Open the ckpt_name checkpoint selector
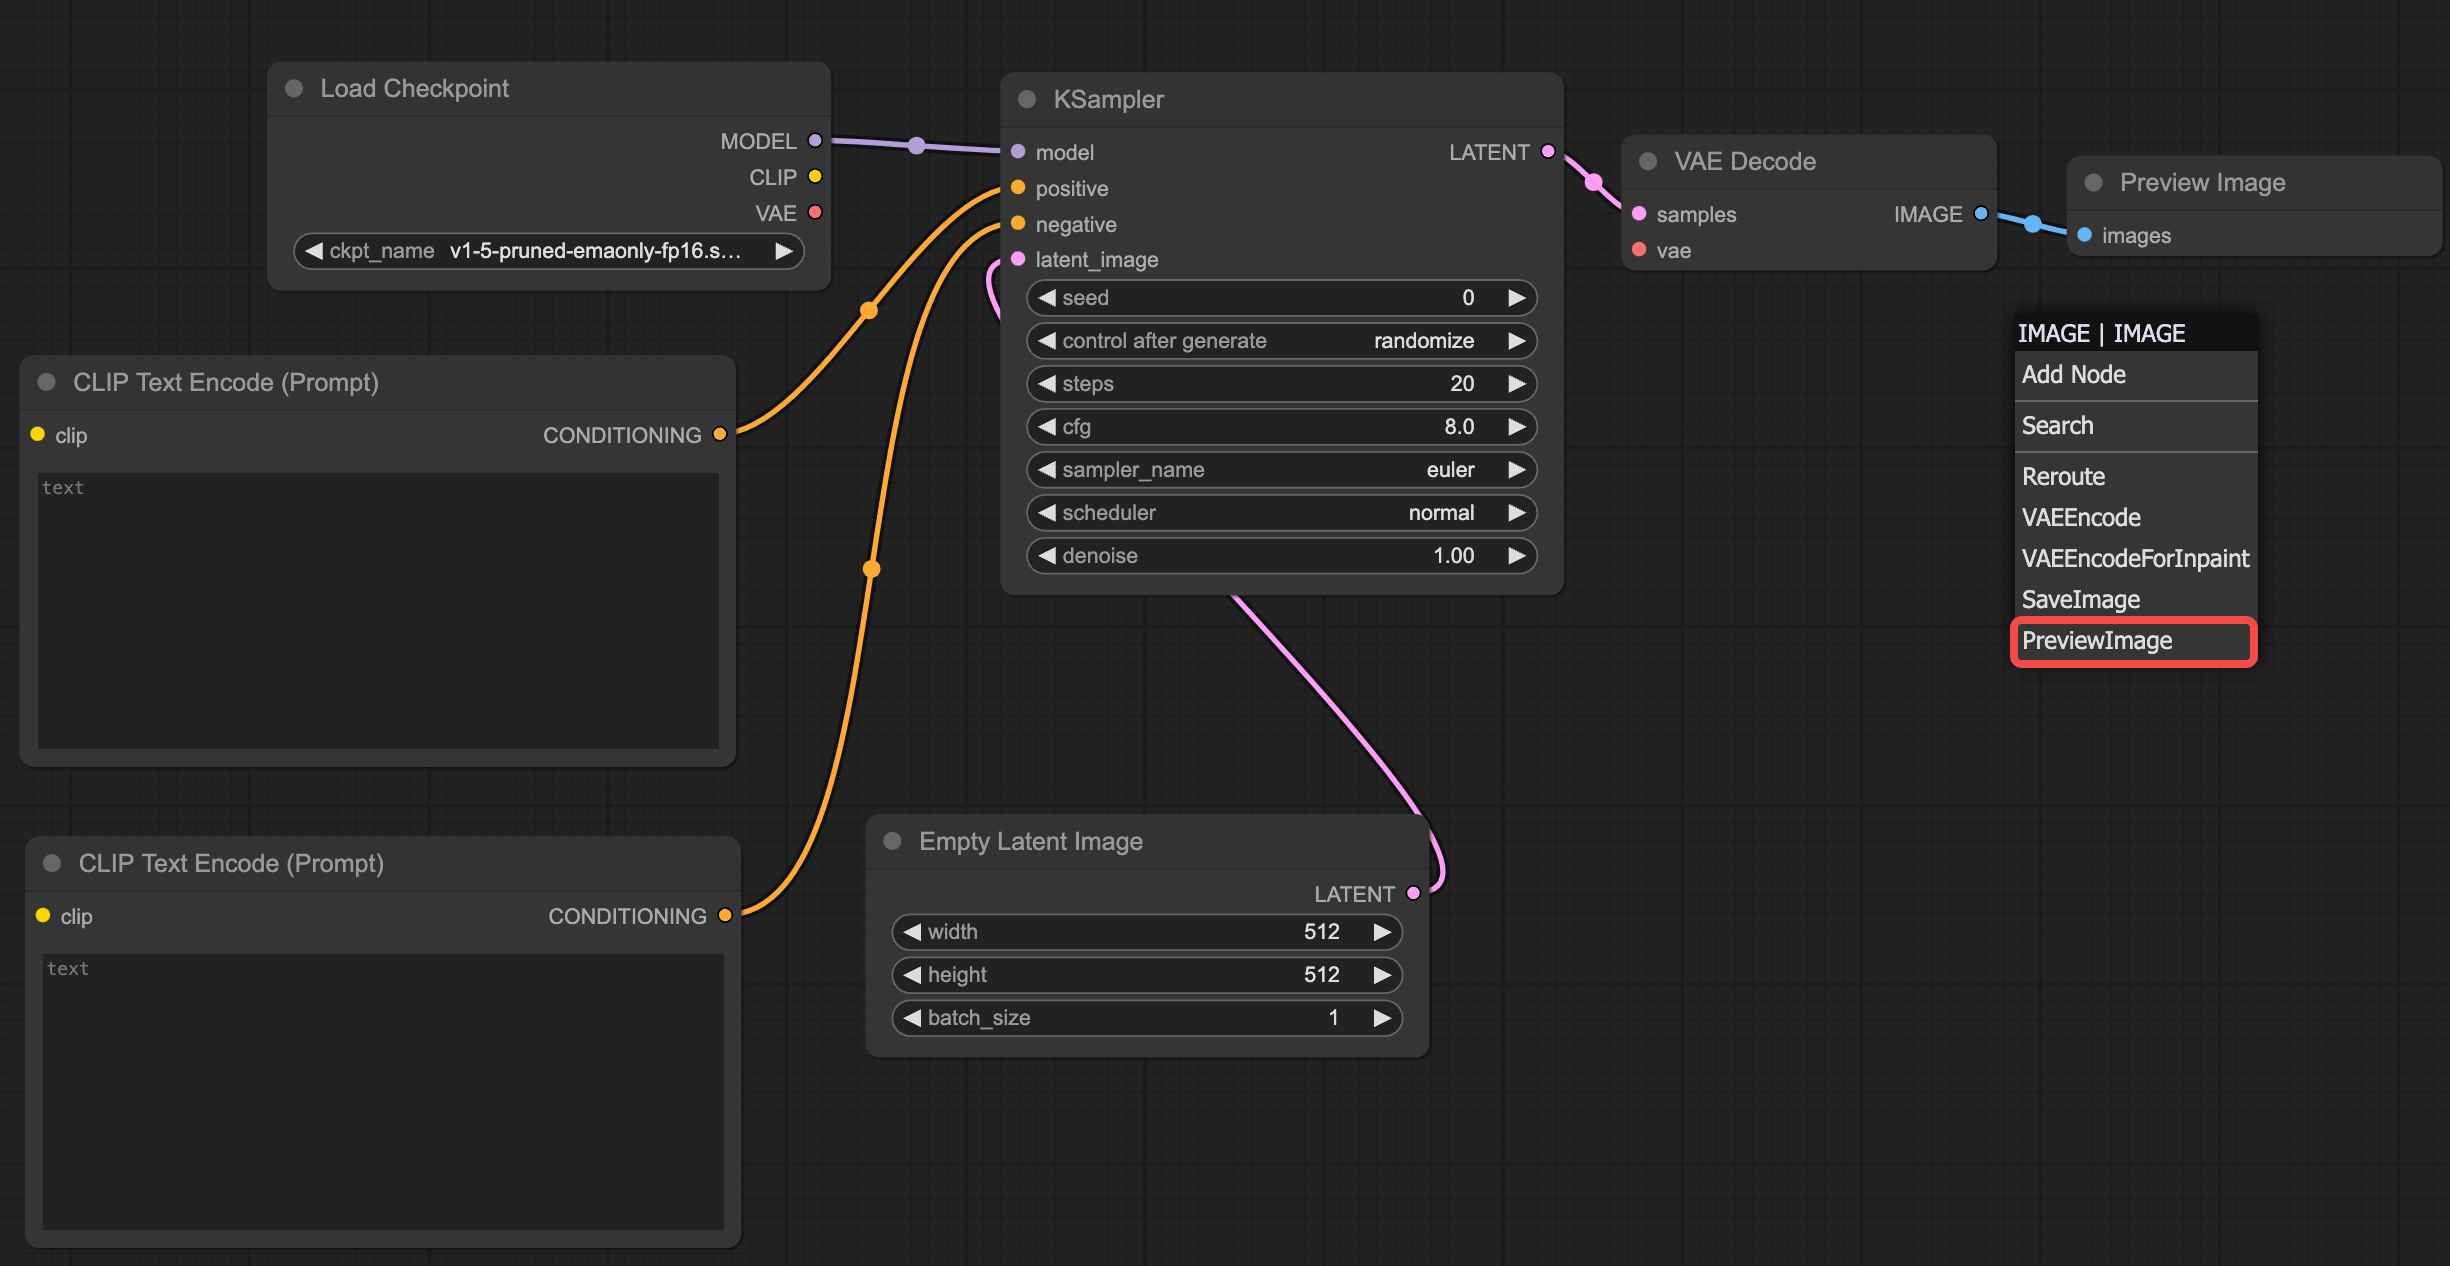 [x=549, y=251]
